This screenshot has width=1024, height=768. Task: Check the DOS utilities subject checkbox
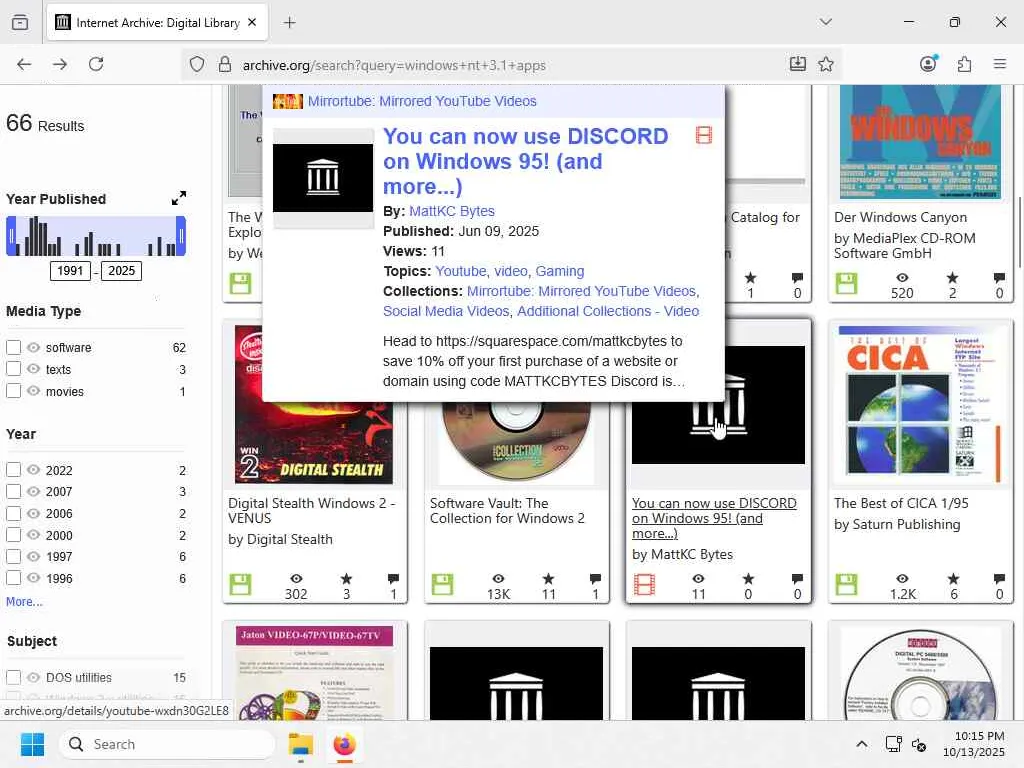coord(14,677)
